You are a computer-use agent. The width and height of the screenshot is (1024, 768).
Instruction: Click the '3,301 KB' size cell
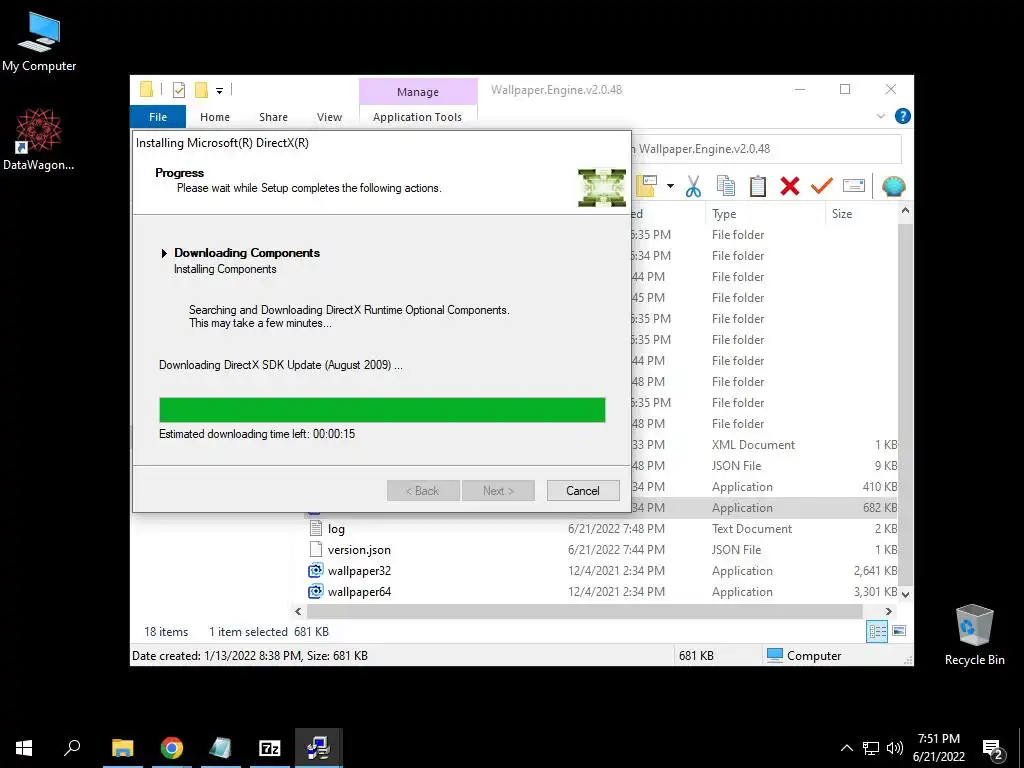click(x=875, y=592)
